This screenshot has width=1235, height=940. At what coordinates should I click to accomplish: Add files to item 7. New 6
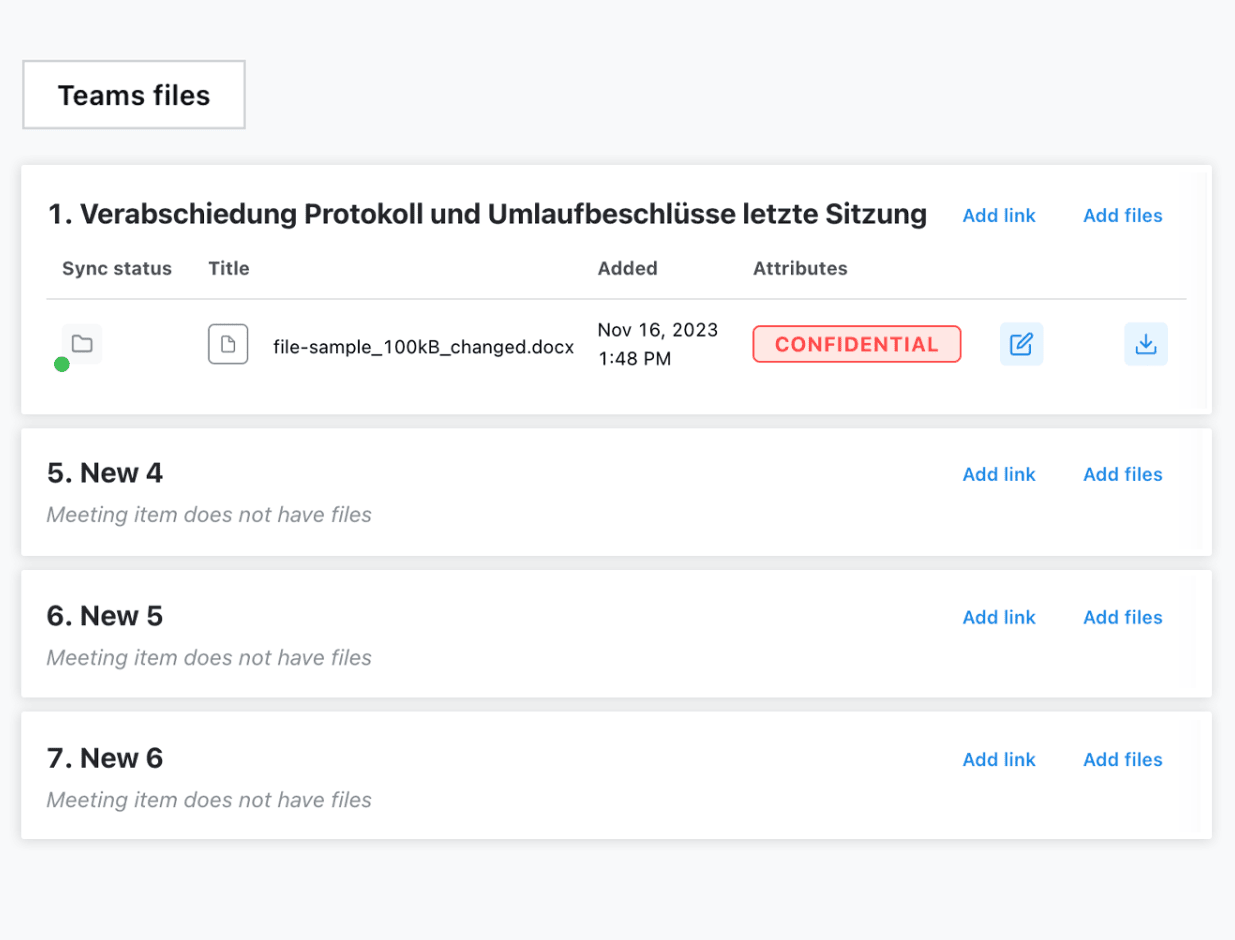(1122, 760)
